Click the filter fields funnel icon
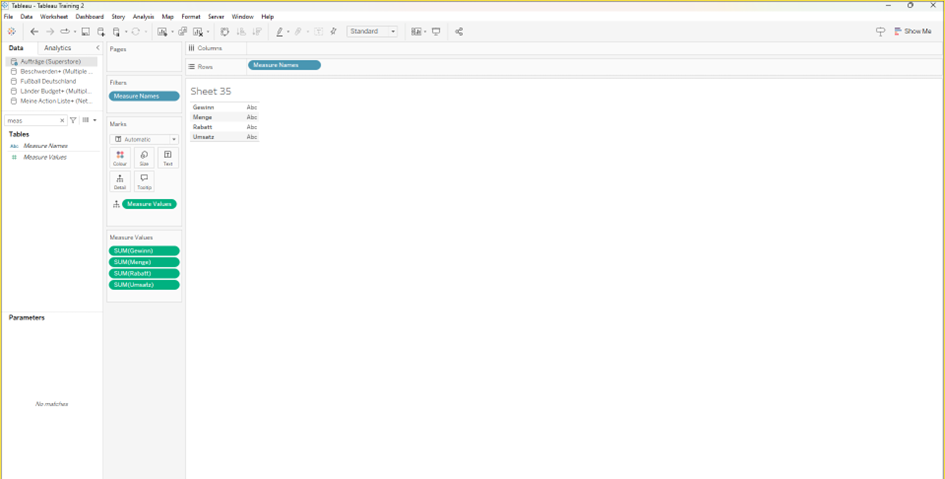Screen dimensions: 945x479 [73, 121]
